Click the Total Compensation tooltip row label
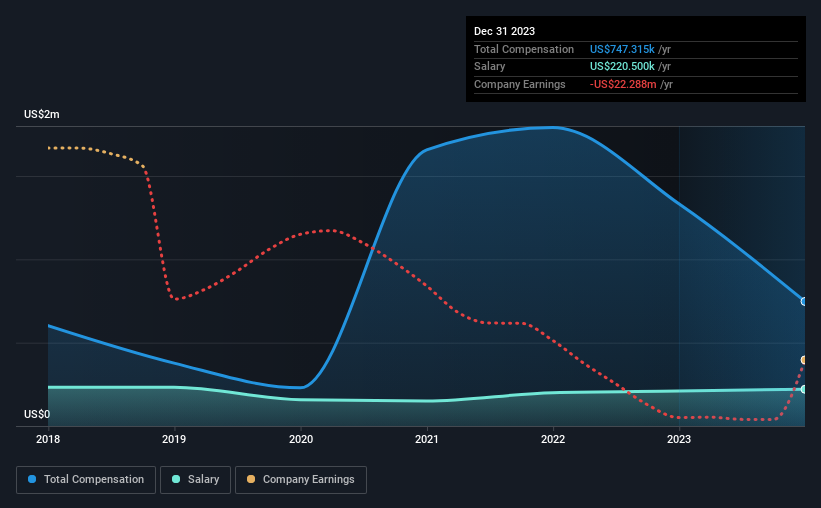The height and width of the screenshot is (508, 821). [524, 49]
